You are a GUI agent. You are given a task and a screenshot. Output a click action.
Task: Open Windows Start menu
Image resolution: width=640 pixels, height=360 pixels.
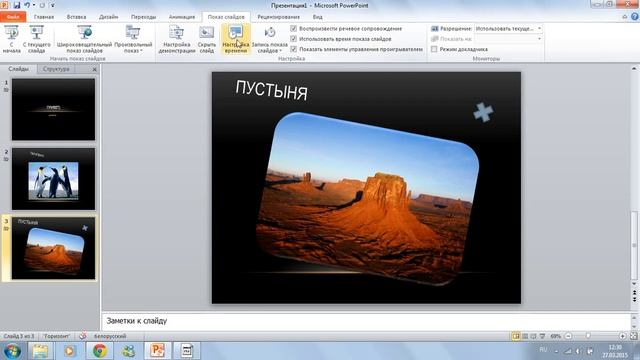point(13,351)
